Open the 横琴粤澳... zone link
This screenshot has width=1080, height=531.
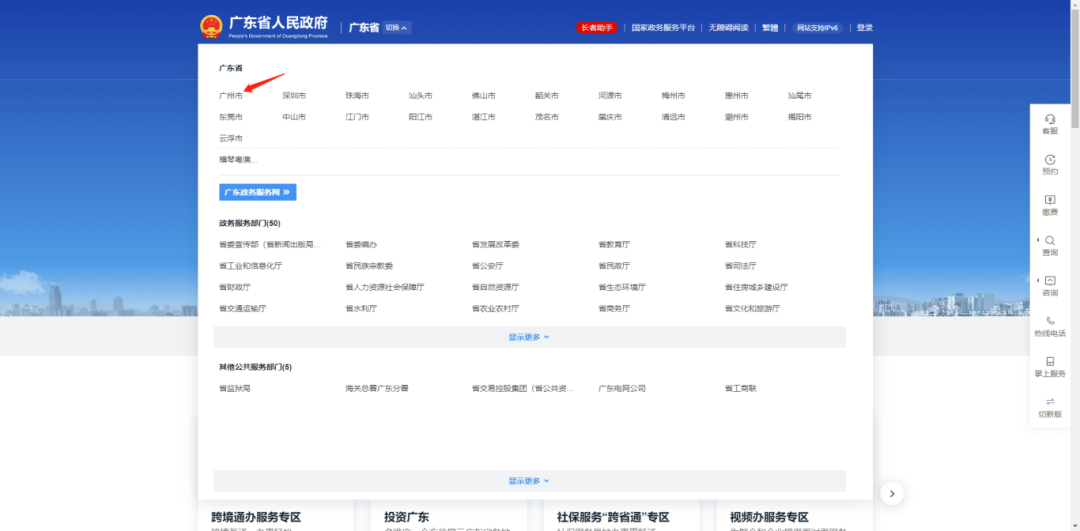238,160
